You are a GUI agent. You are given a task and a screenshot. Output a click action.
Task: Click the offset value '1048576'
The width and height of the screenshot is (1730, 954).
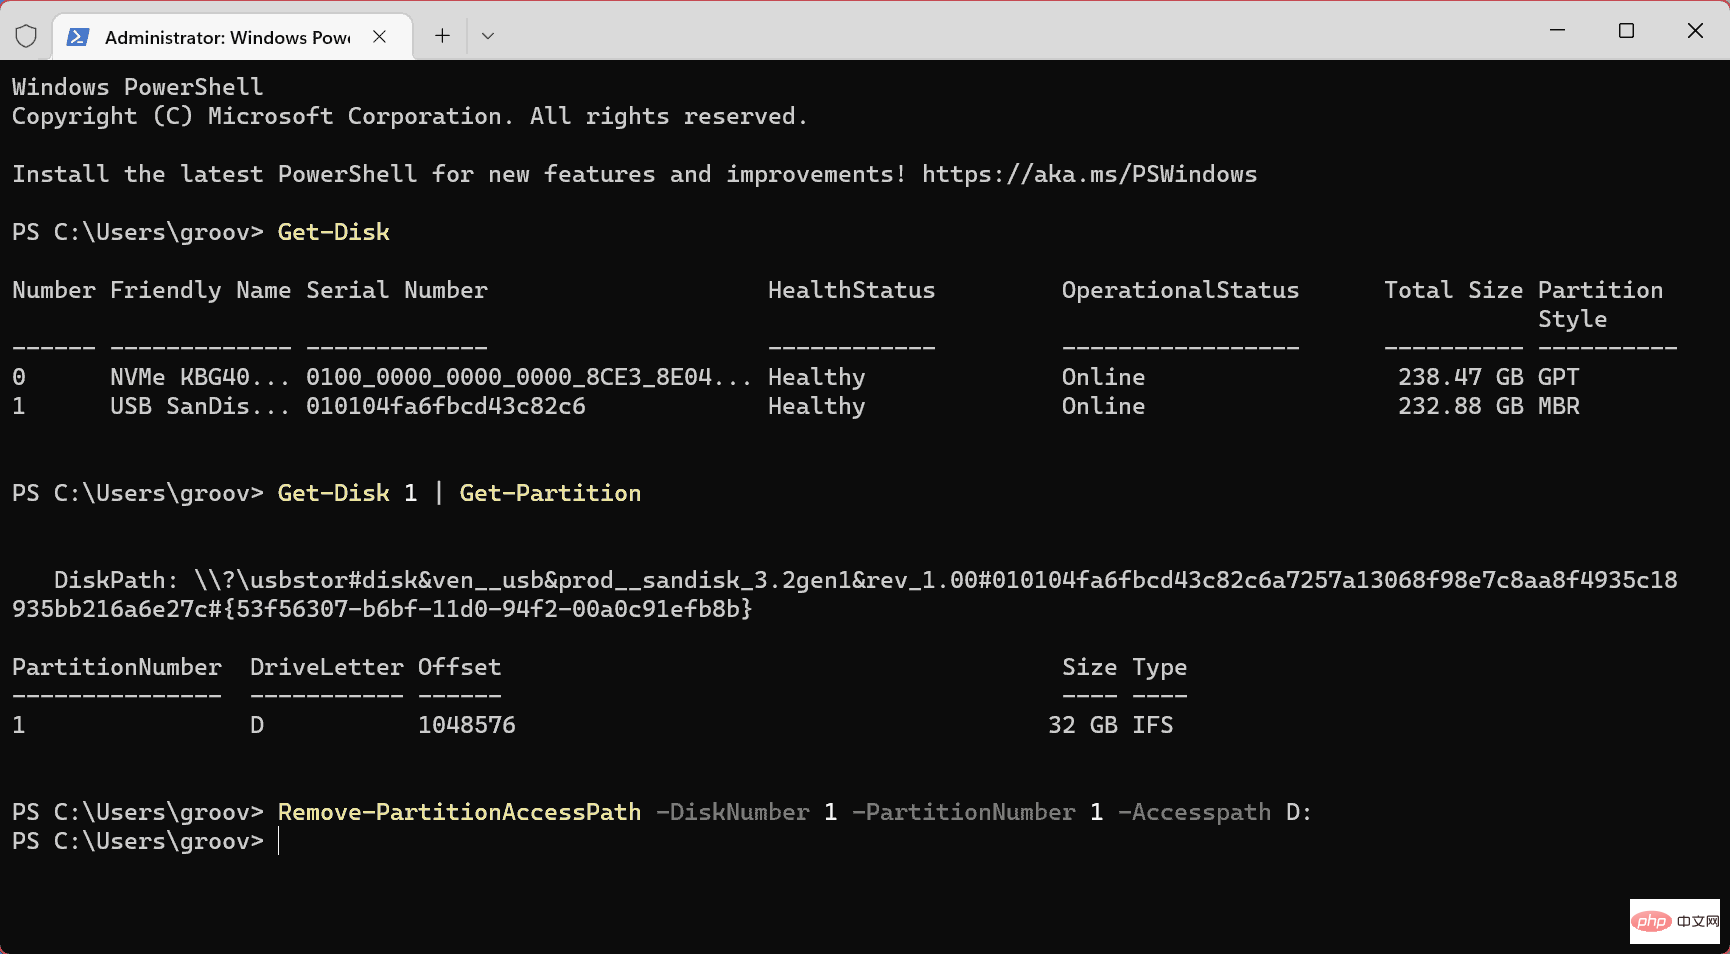point(466,725)
